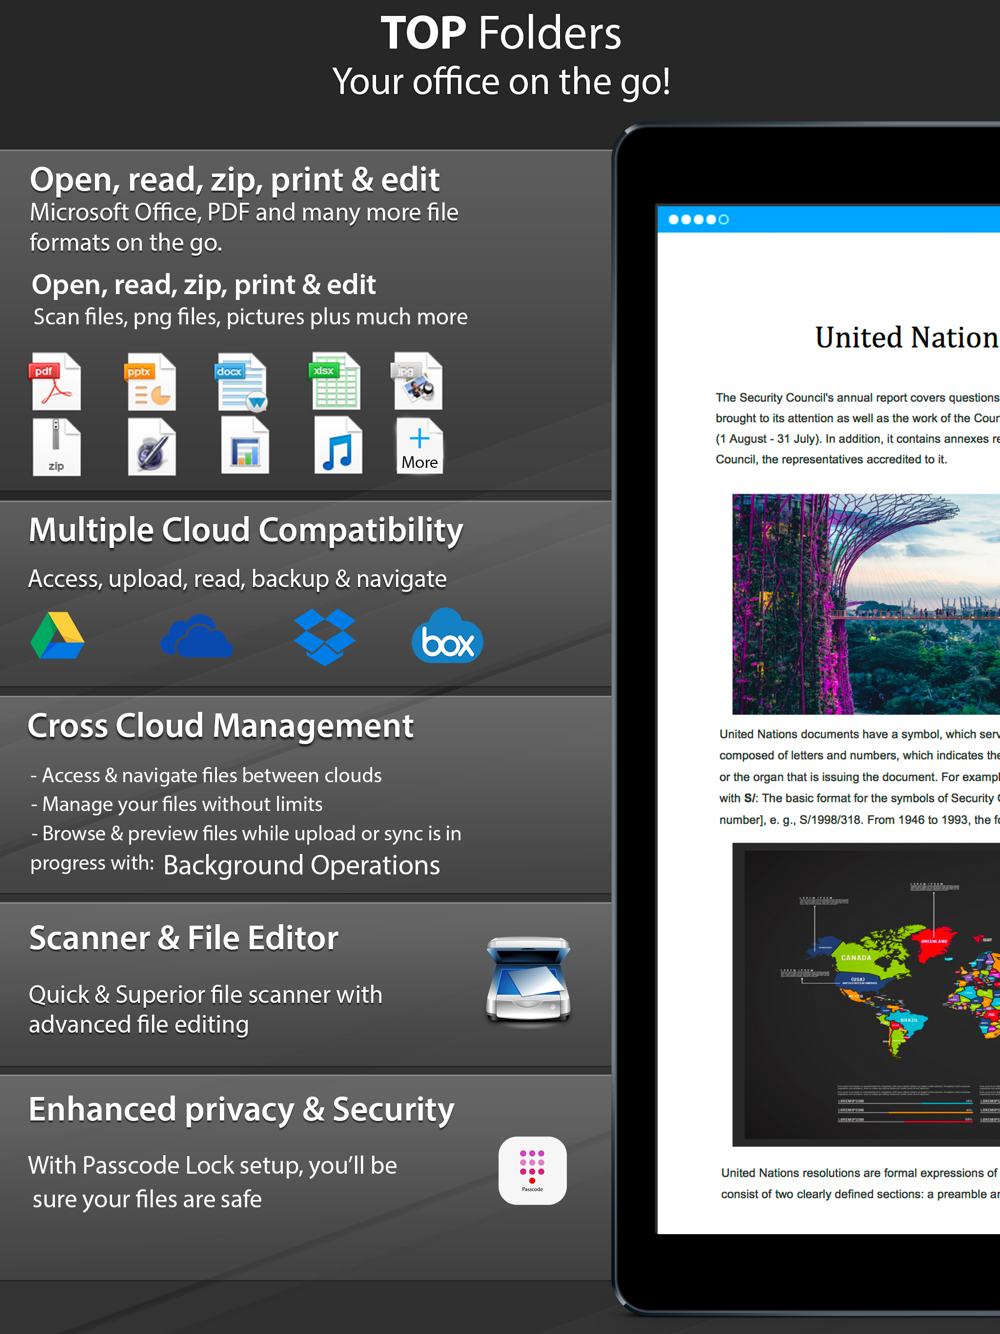Click the XLSX spreadsheet file icon
The height and width of the screenshot is (1334, 1000).
336,381
